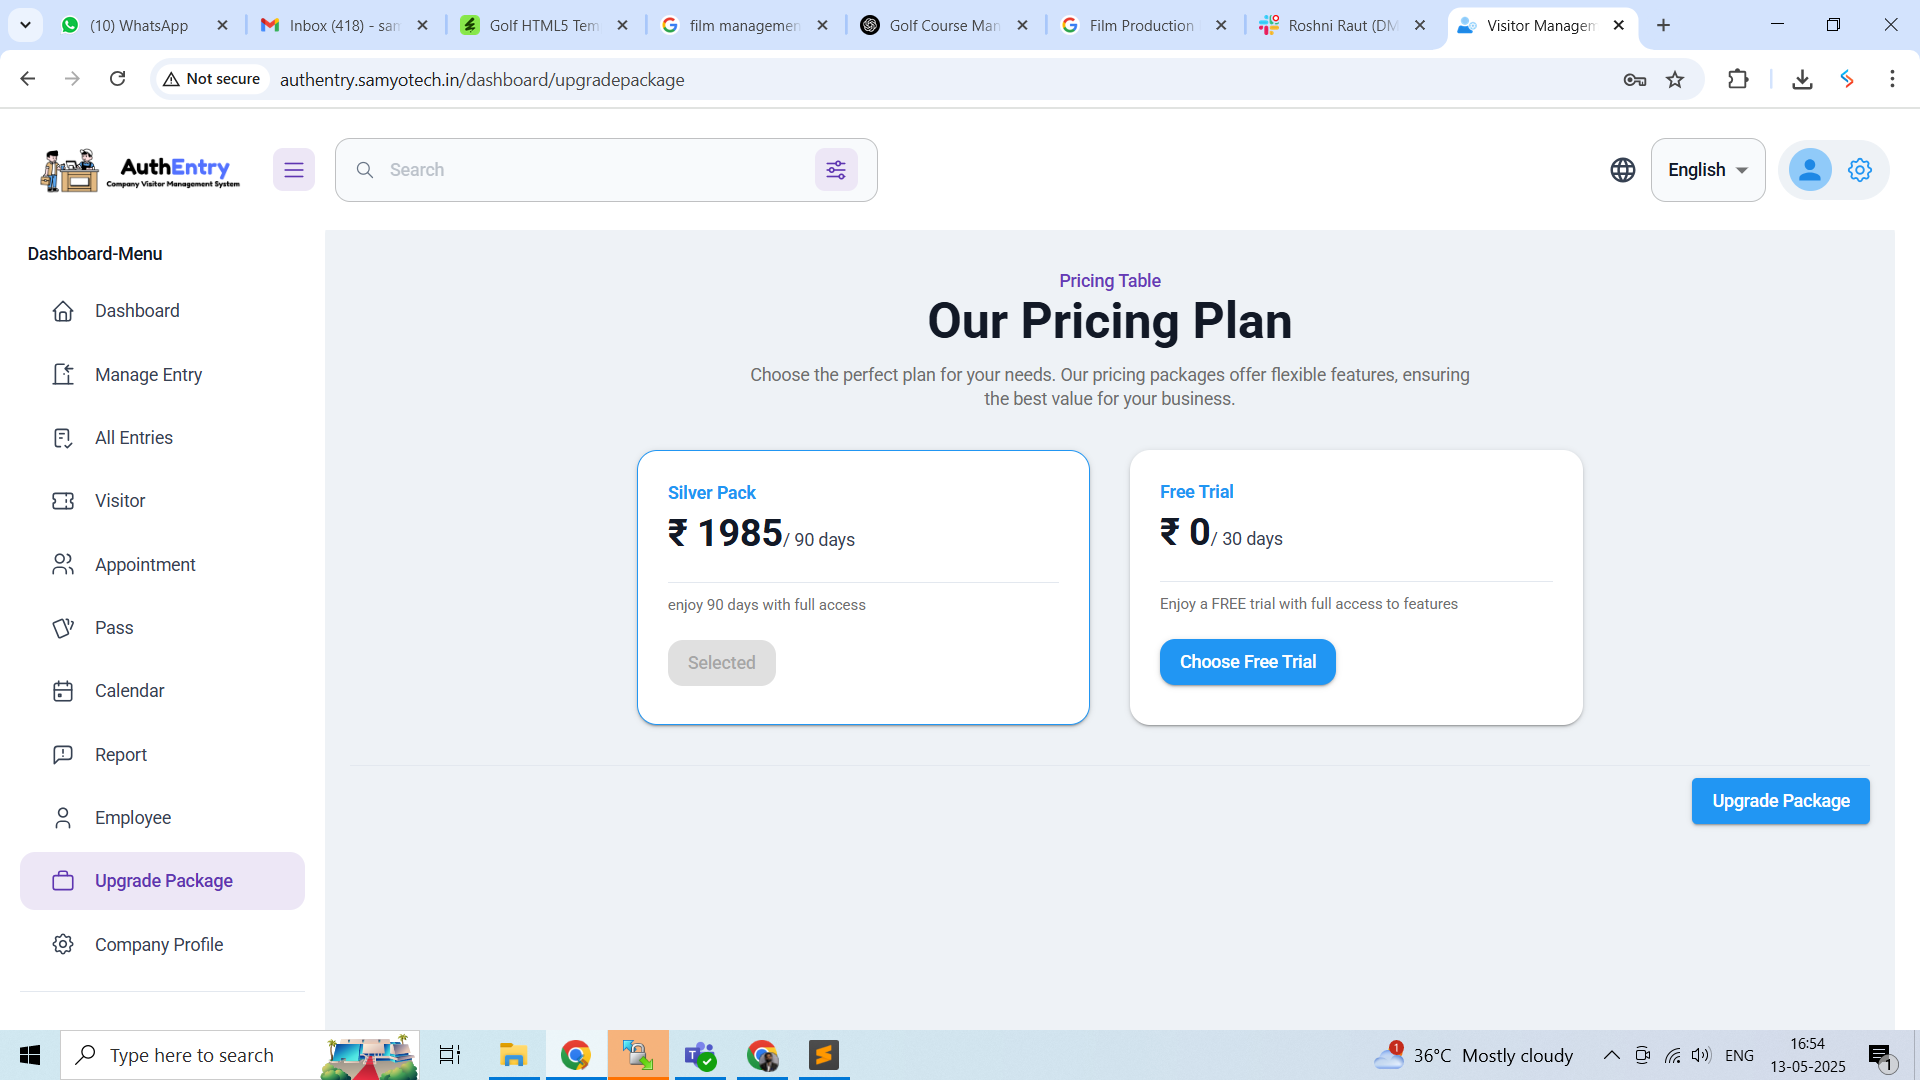
Task: Open the search filter options icon
Action: pyautogui.click(x=836, y=170)
